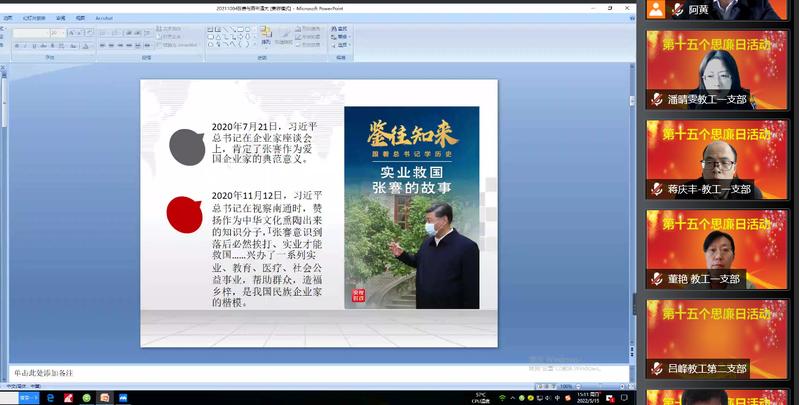Image resolution: width=799 pixels, height=405 pixels.
Task: Open the Arrange (排列) menu
Action: 265,36
